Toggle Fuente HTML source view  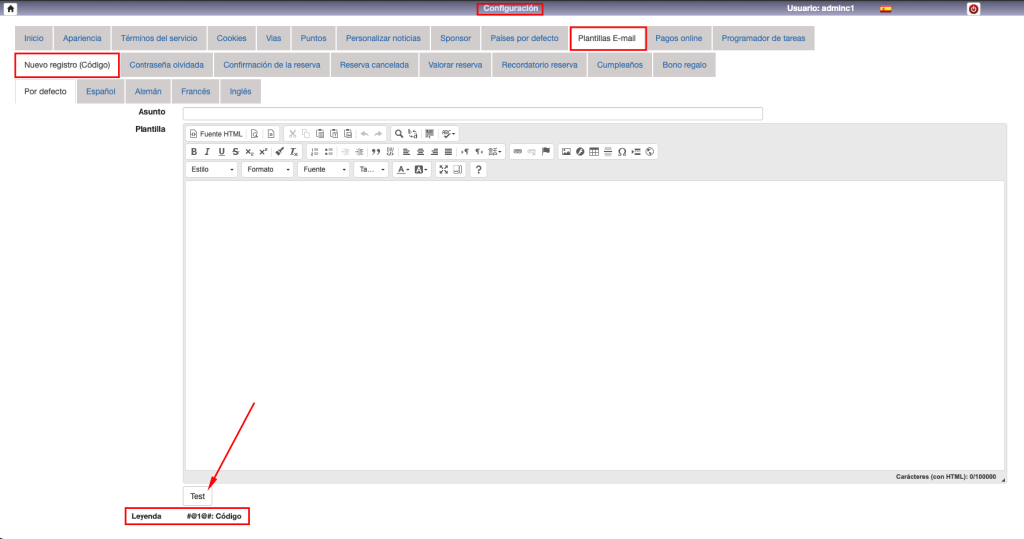pos(216,134)
